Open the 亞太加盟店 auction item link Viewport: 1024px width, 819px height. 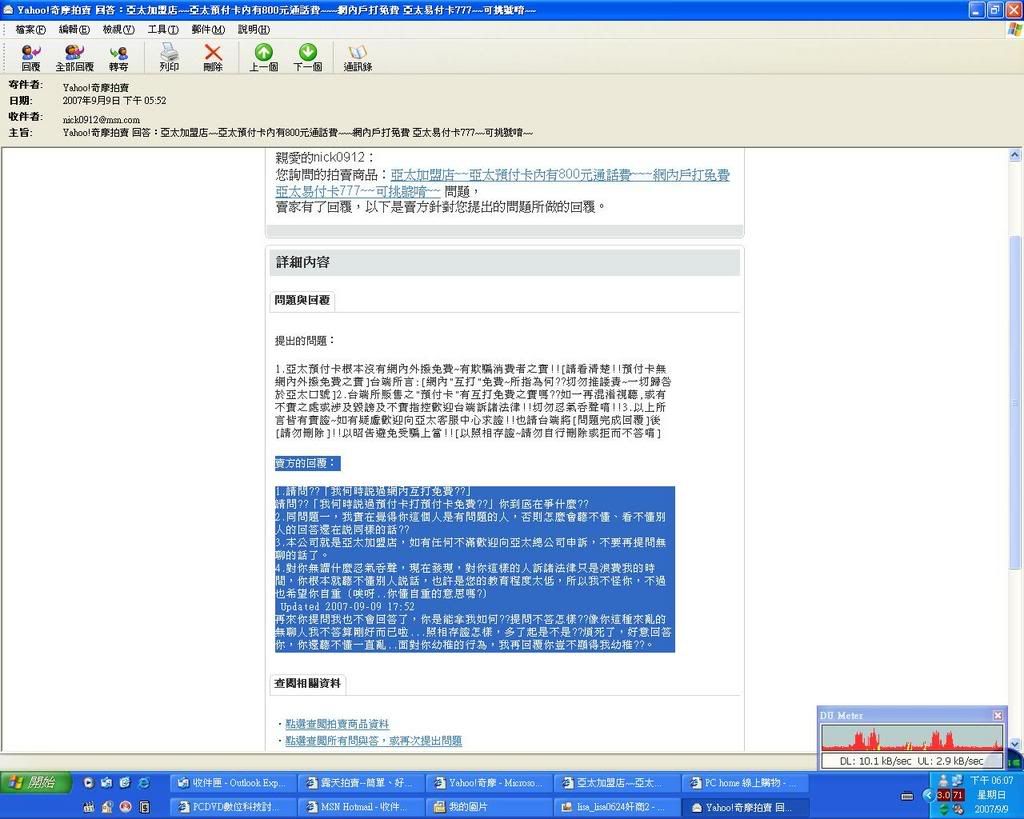click(502, 183)
